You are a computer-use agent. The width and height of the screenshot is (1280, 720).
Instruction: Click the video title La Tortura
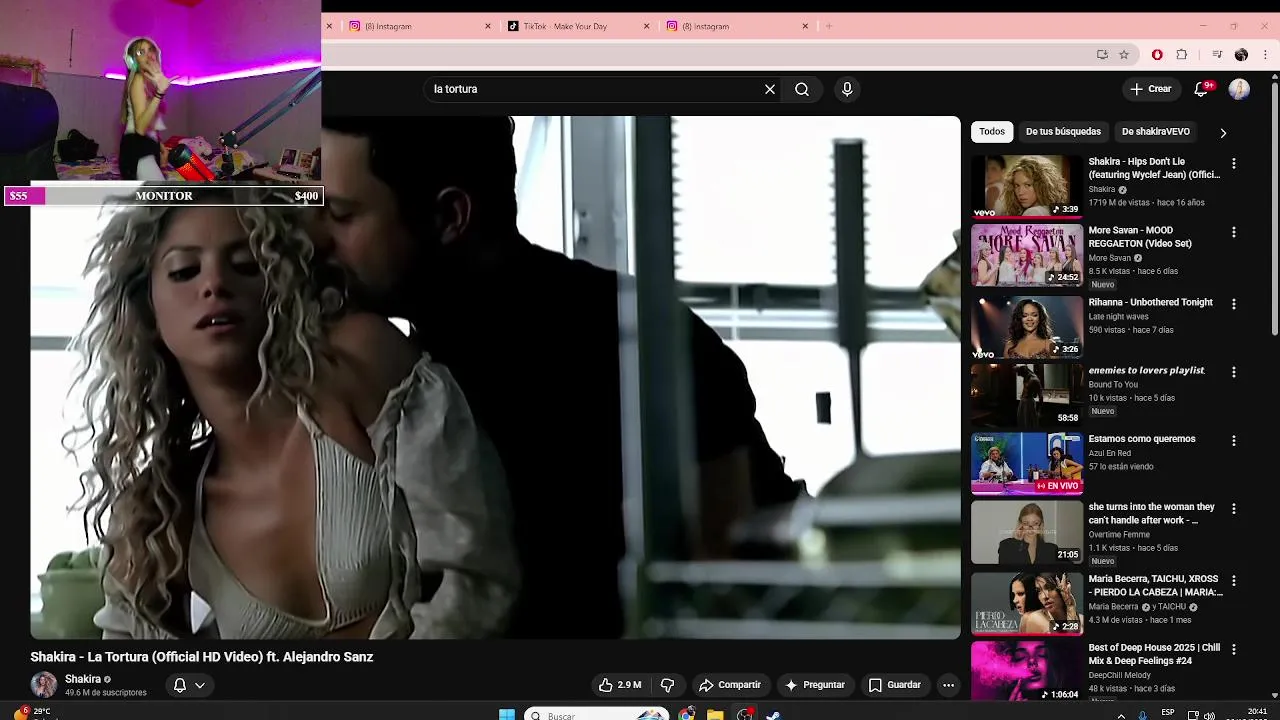coord(201,657)
